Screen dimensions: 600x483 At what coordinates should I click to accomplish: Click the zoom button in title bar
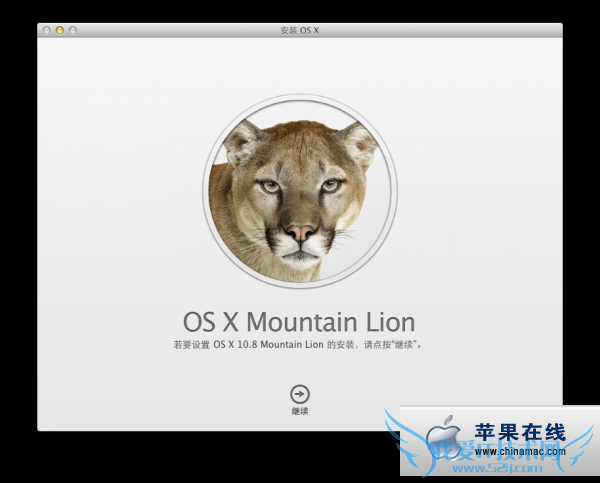tap(73, 30)
